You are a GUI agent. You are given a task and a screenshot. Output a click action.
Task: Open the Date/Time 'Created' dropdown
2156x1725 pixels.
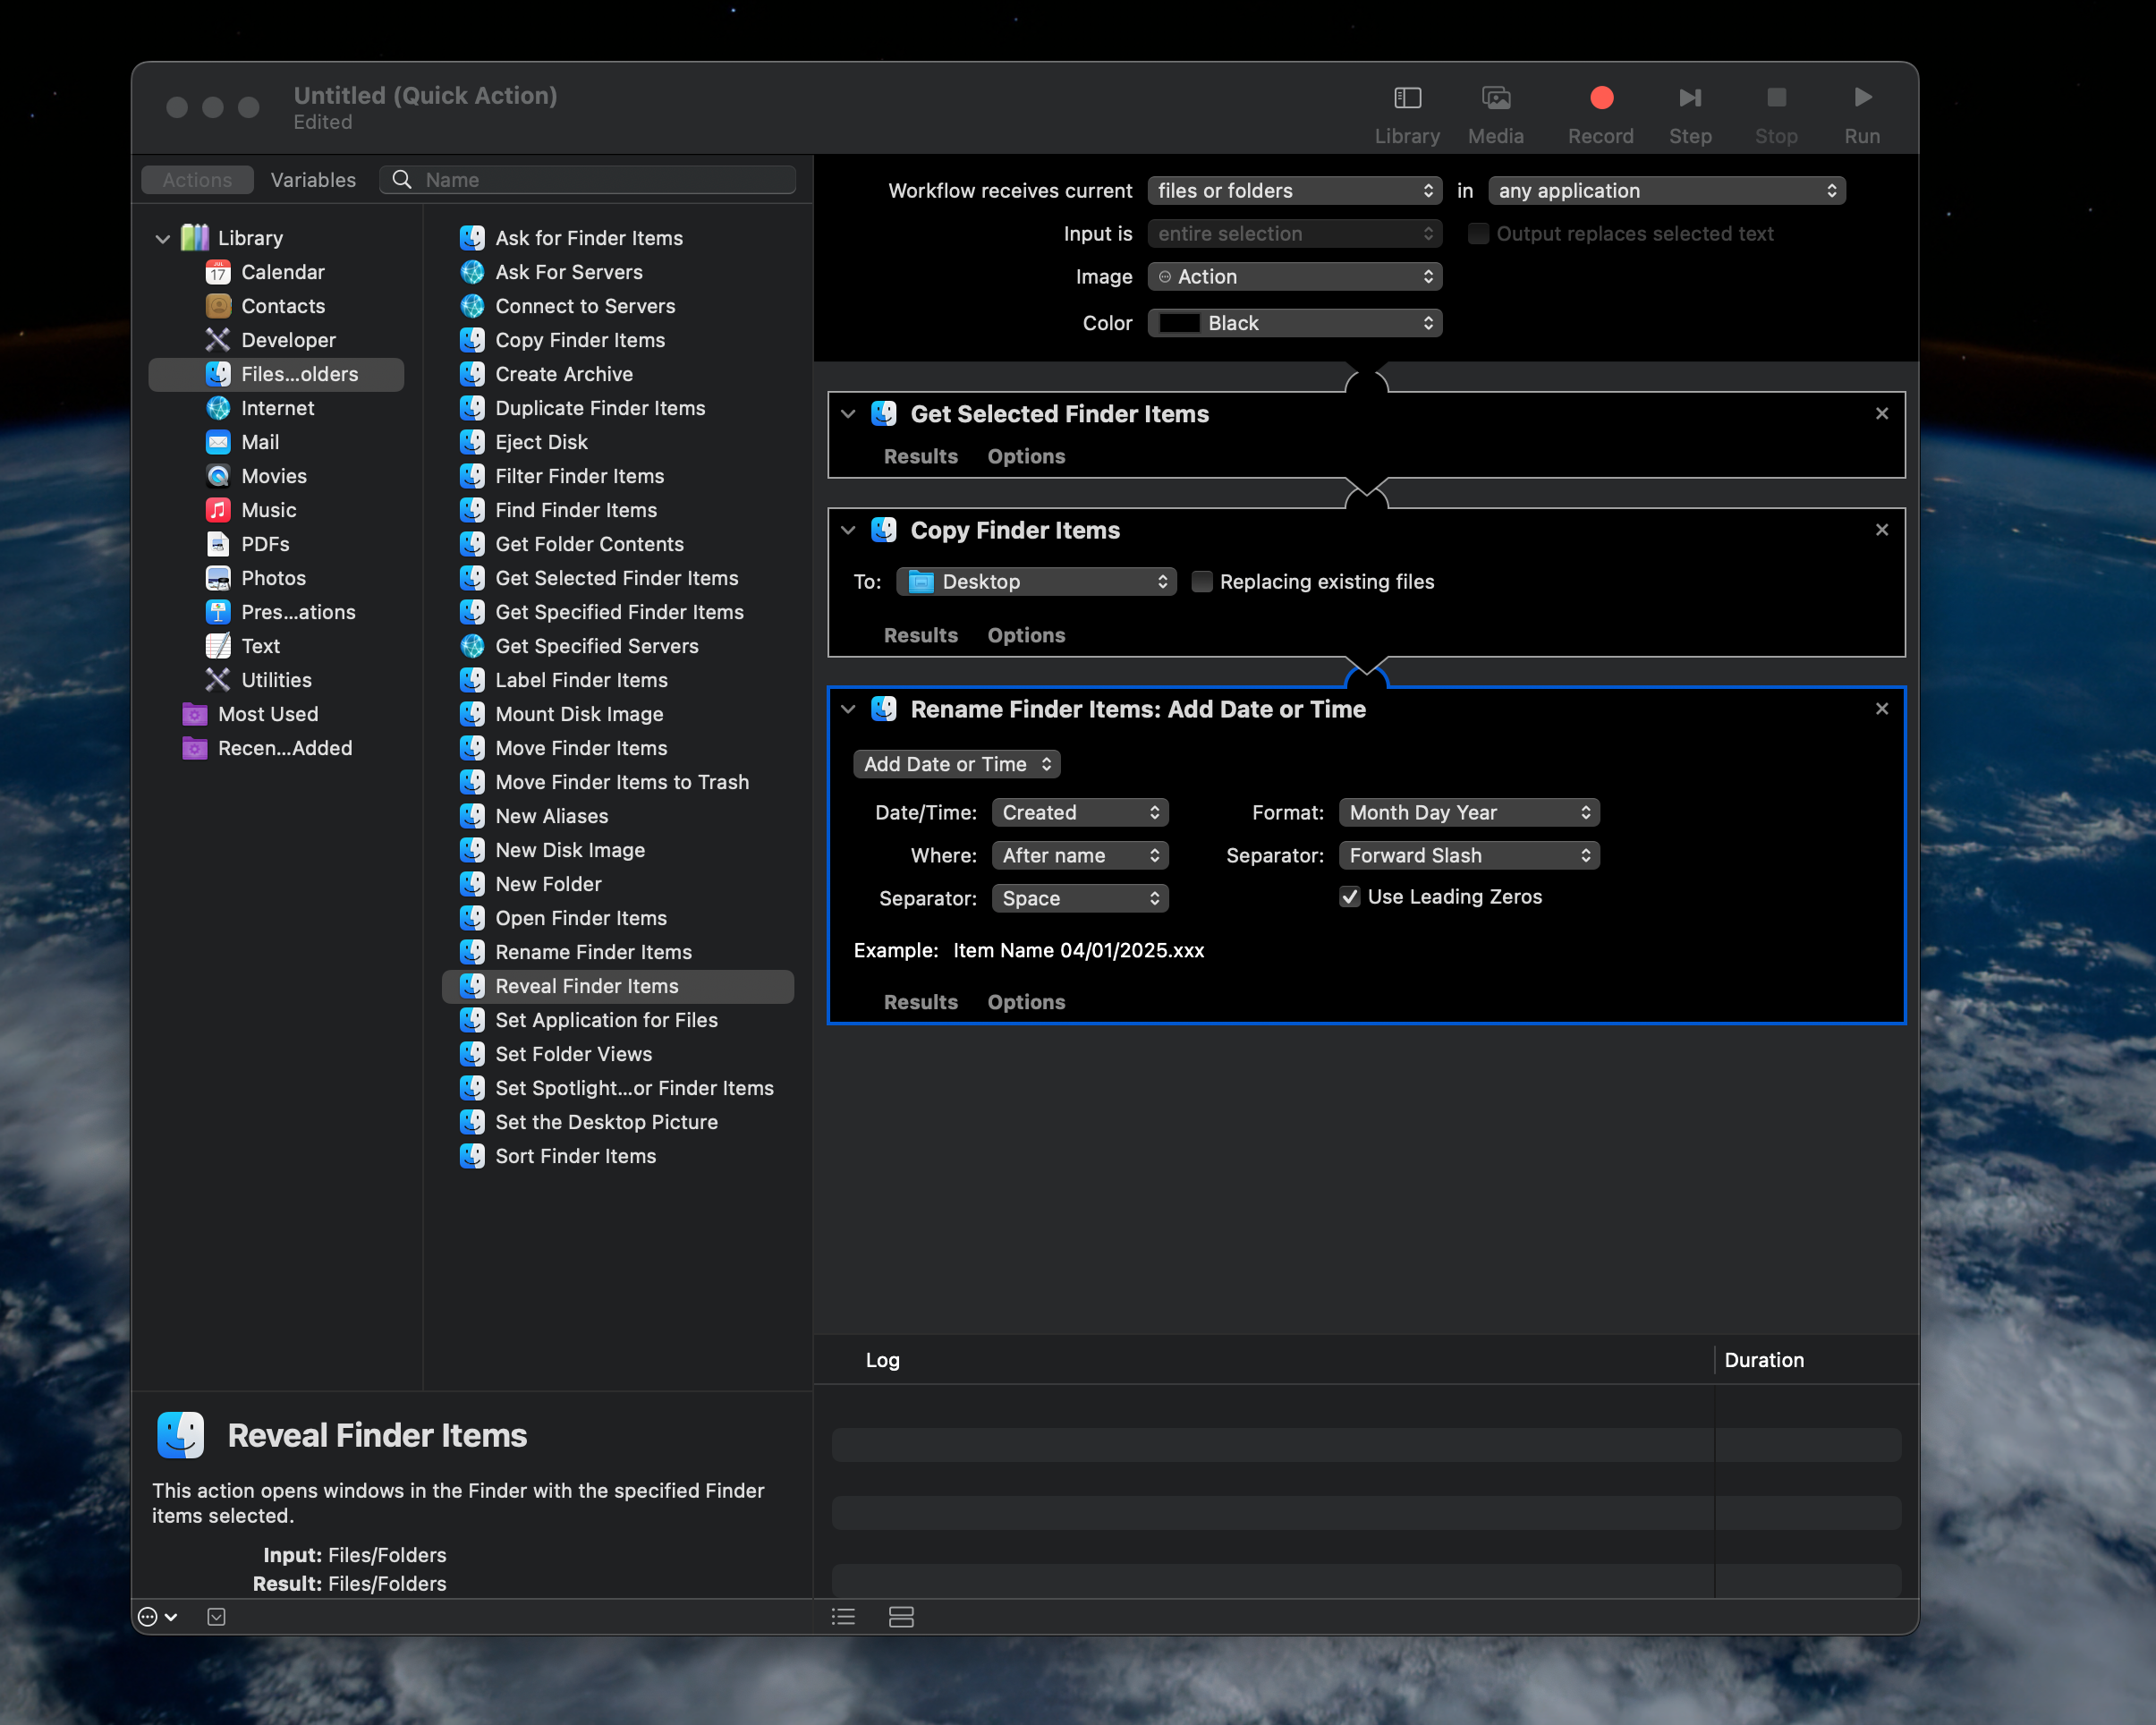pos(1080,813)
